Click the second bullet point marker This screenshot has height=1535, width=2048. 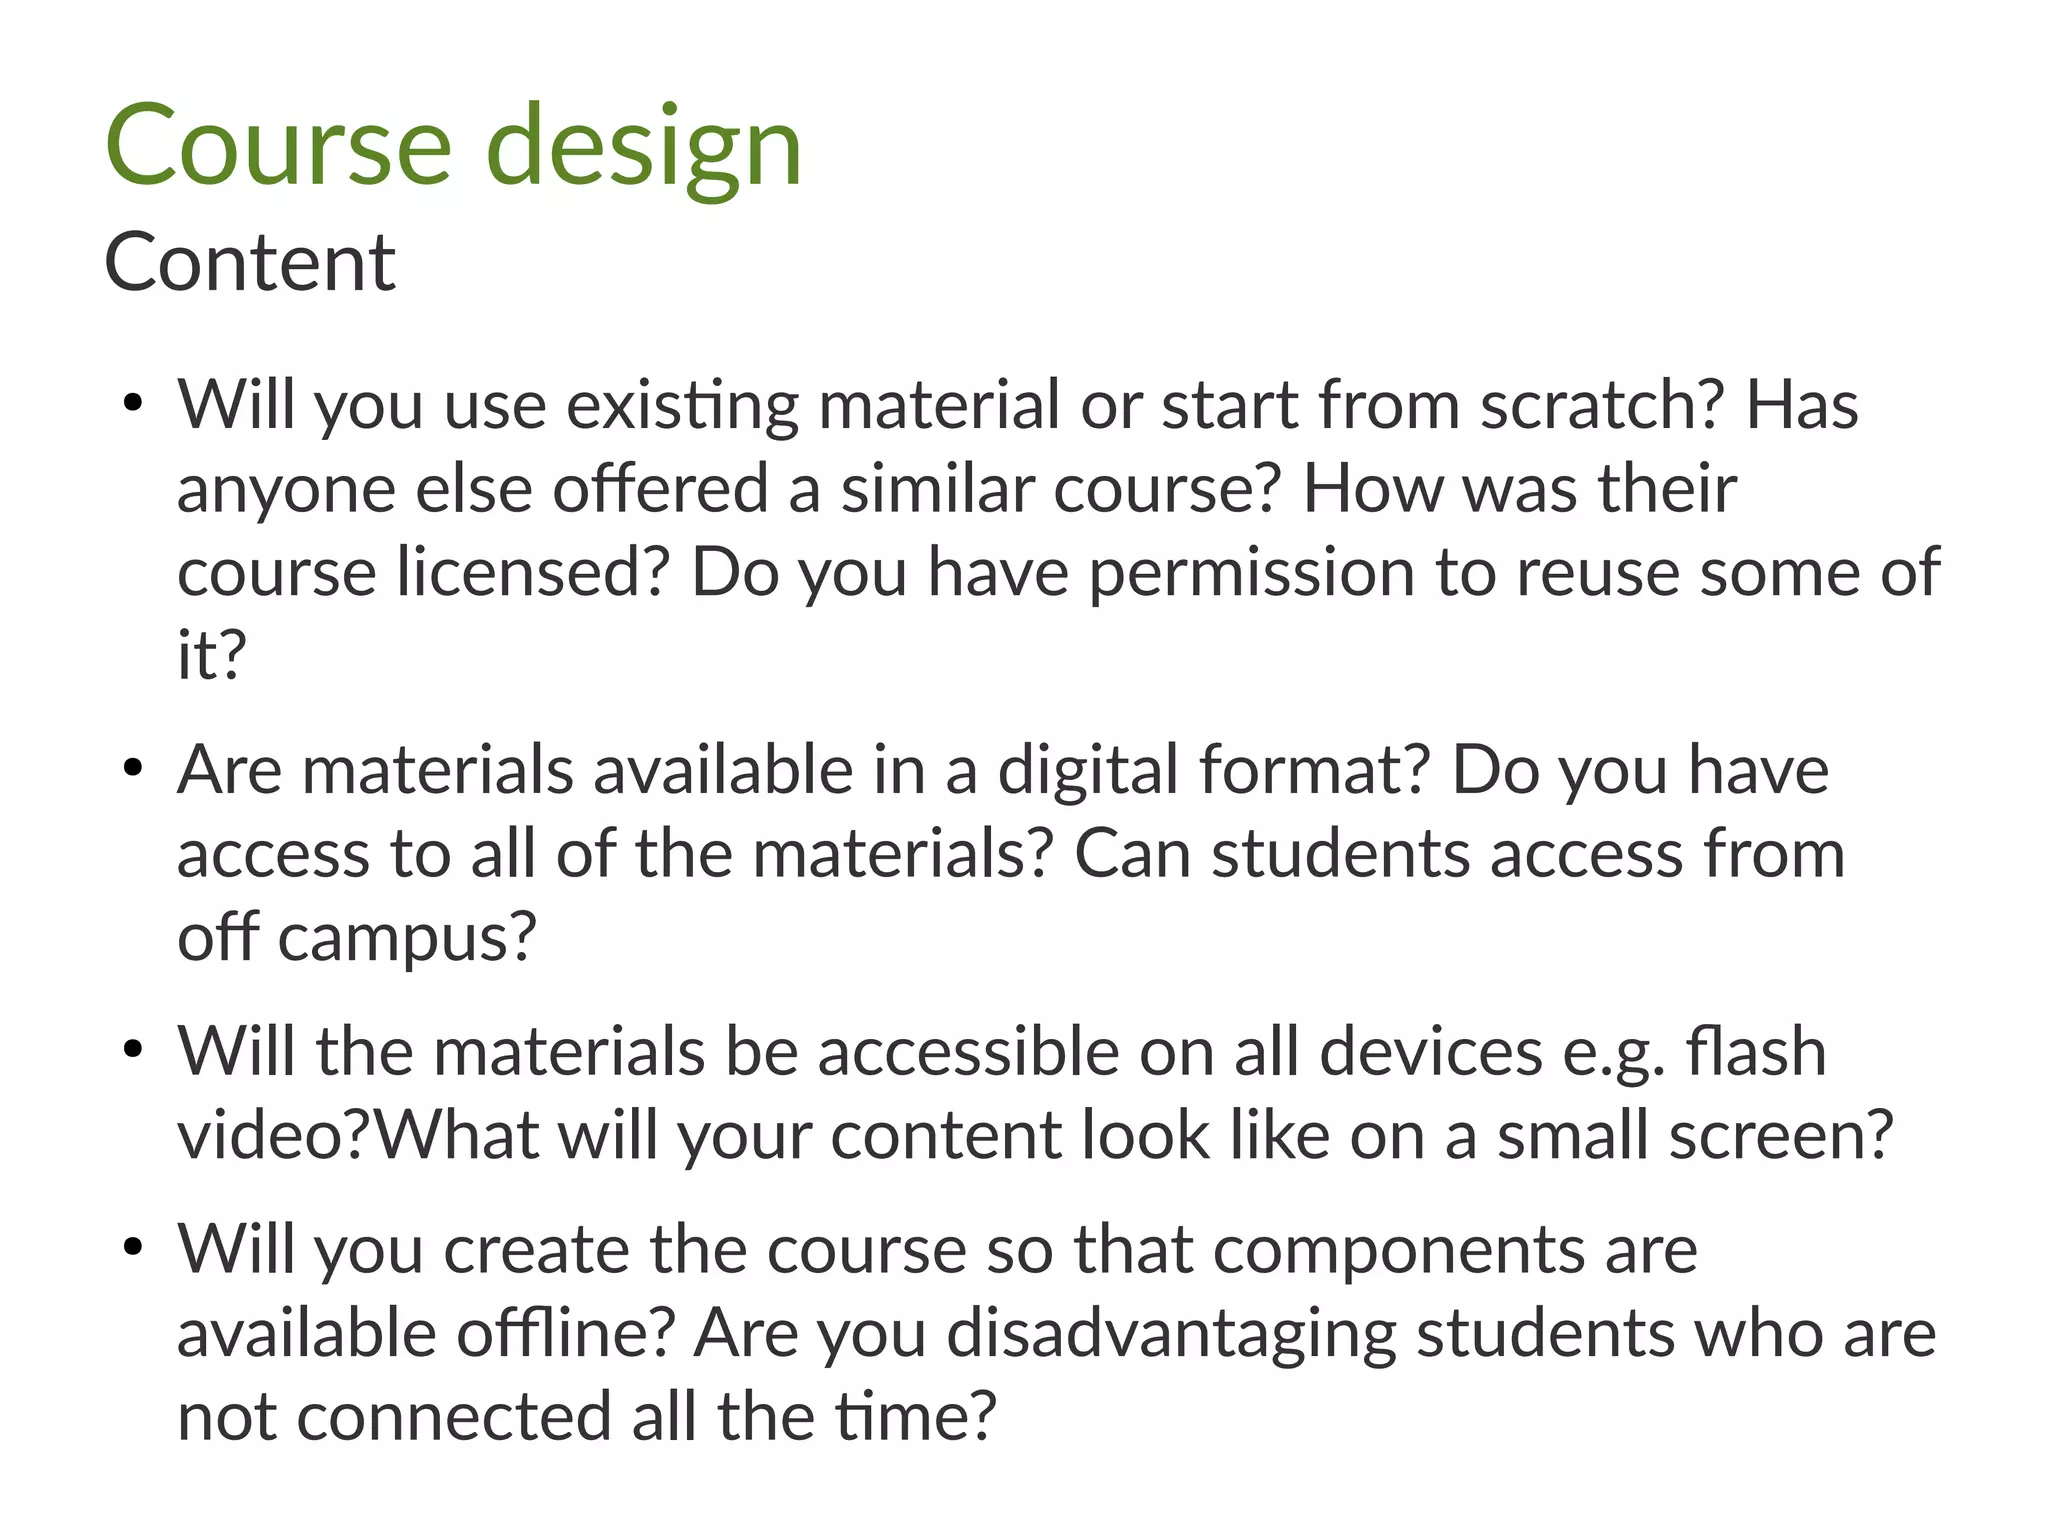[x=132, y=770]
